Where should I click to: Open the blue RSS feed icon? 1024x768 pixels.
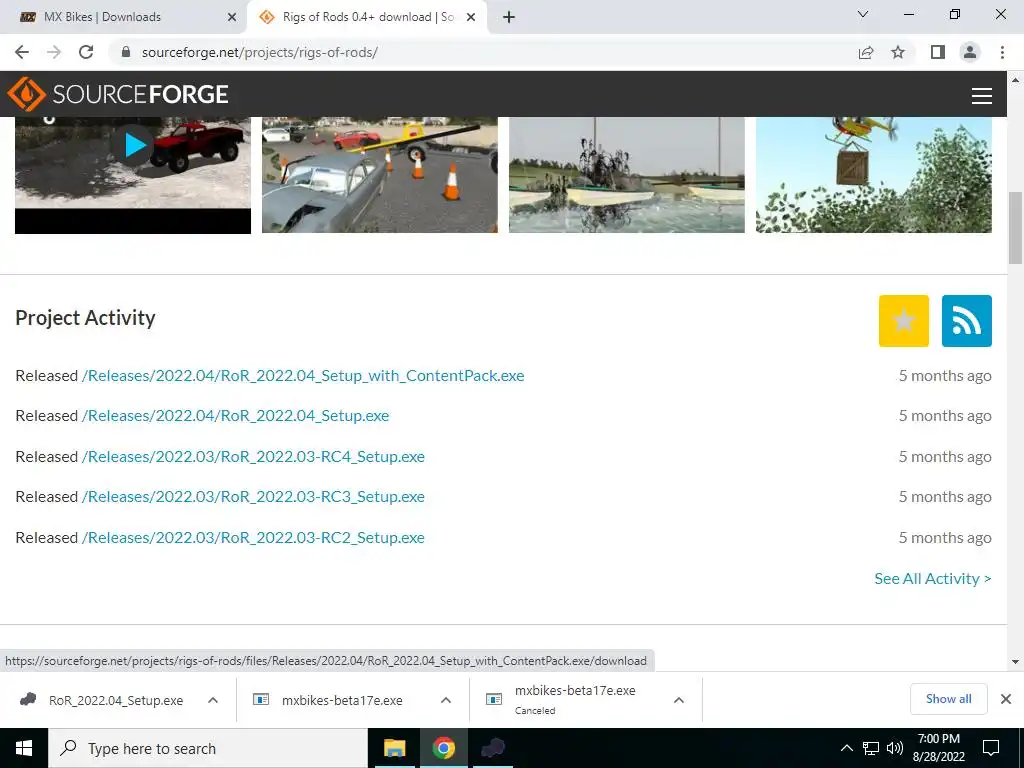click(967, 321)
